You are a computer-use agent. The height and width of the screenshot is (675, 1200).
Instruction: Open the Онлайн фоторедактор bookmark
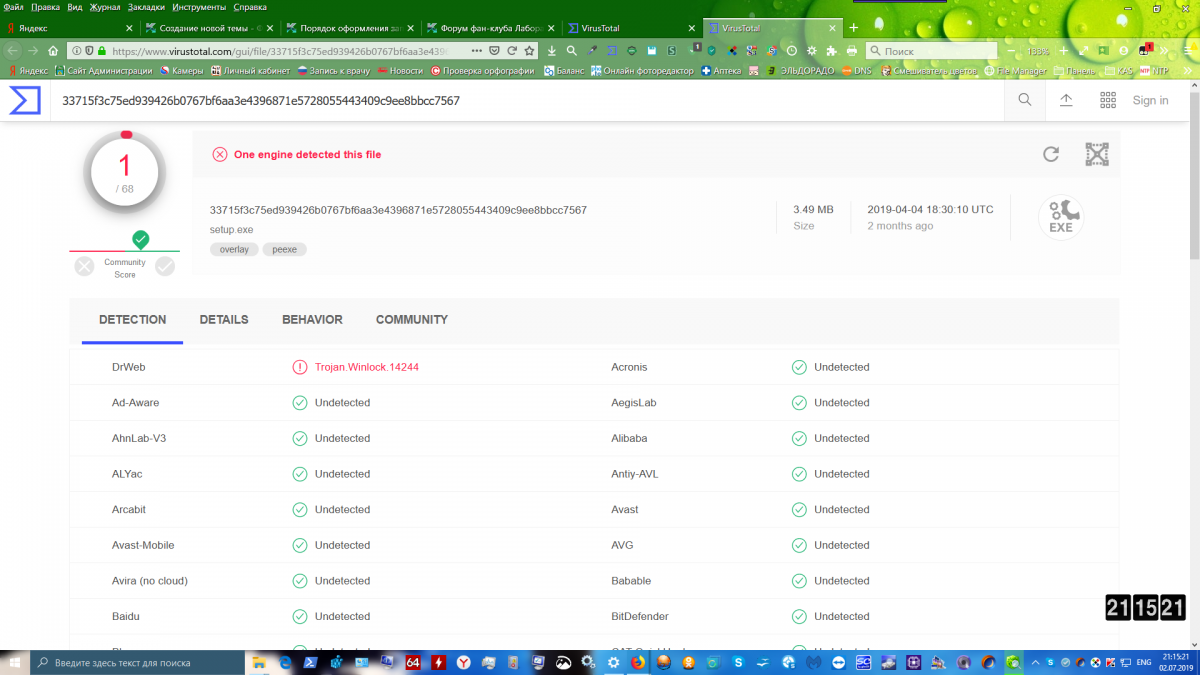pyautogui.click(x=642, y=71)
